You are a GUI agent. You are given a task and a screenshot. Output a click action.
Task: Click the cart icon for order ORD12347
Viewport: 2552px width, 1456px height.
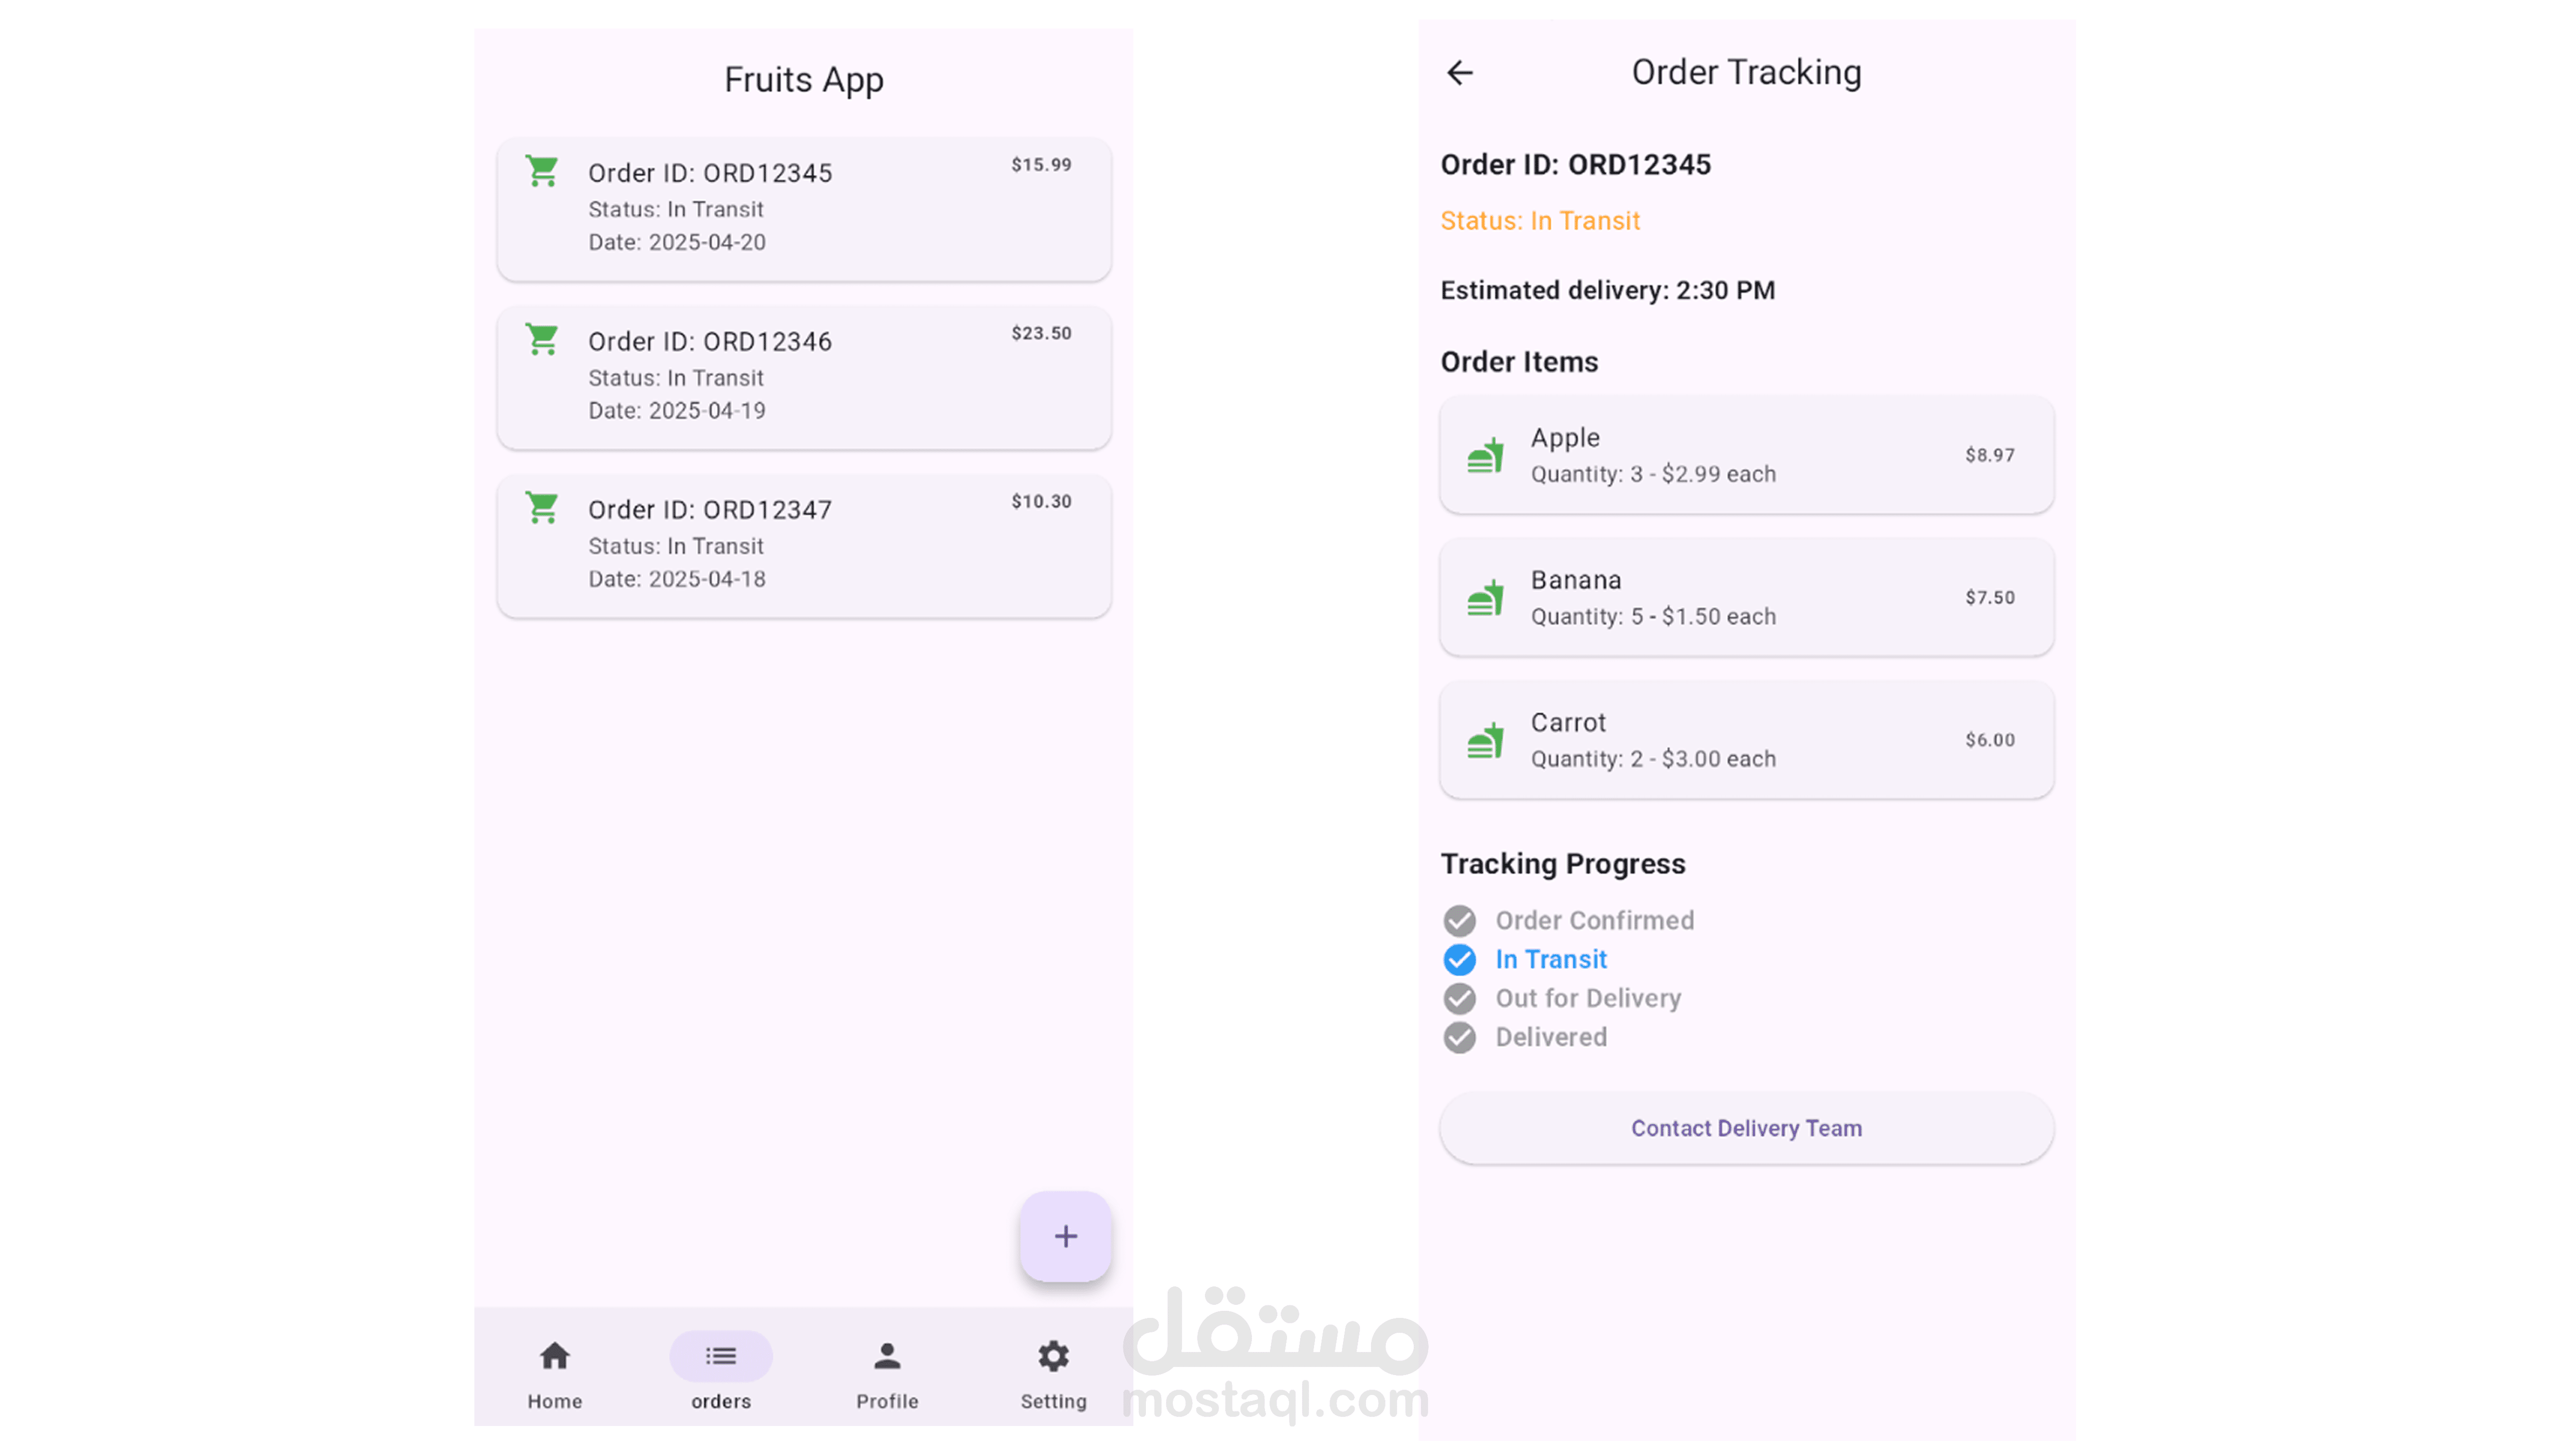[542, 508]
